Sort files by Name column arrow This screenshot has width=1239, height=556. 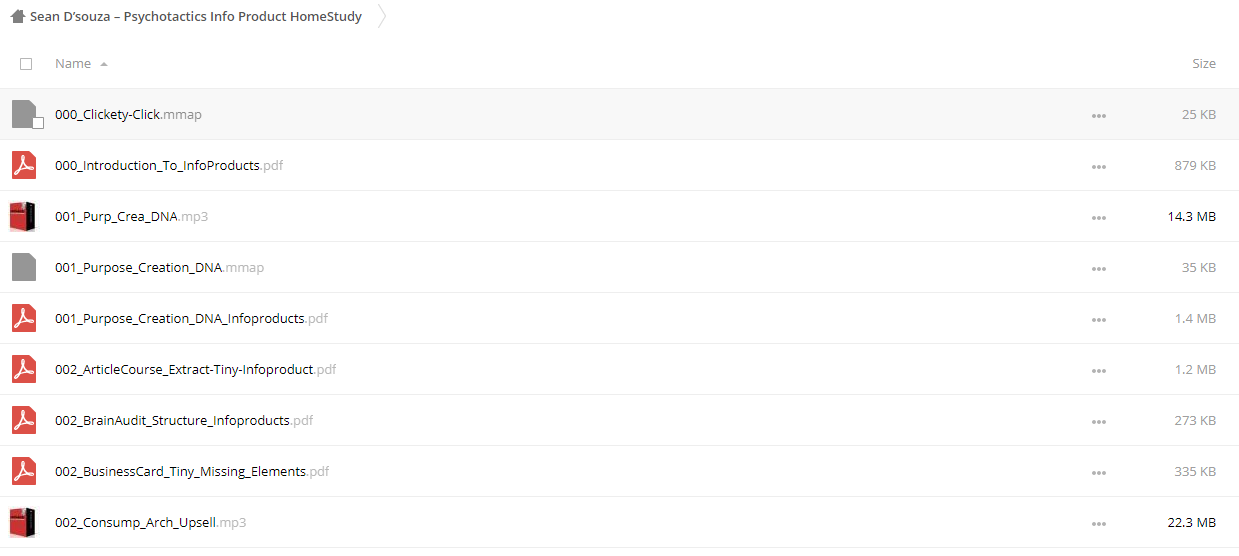pos(104,64)
